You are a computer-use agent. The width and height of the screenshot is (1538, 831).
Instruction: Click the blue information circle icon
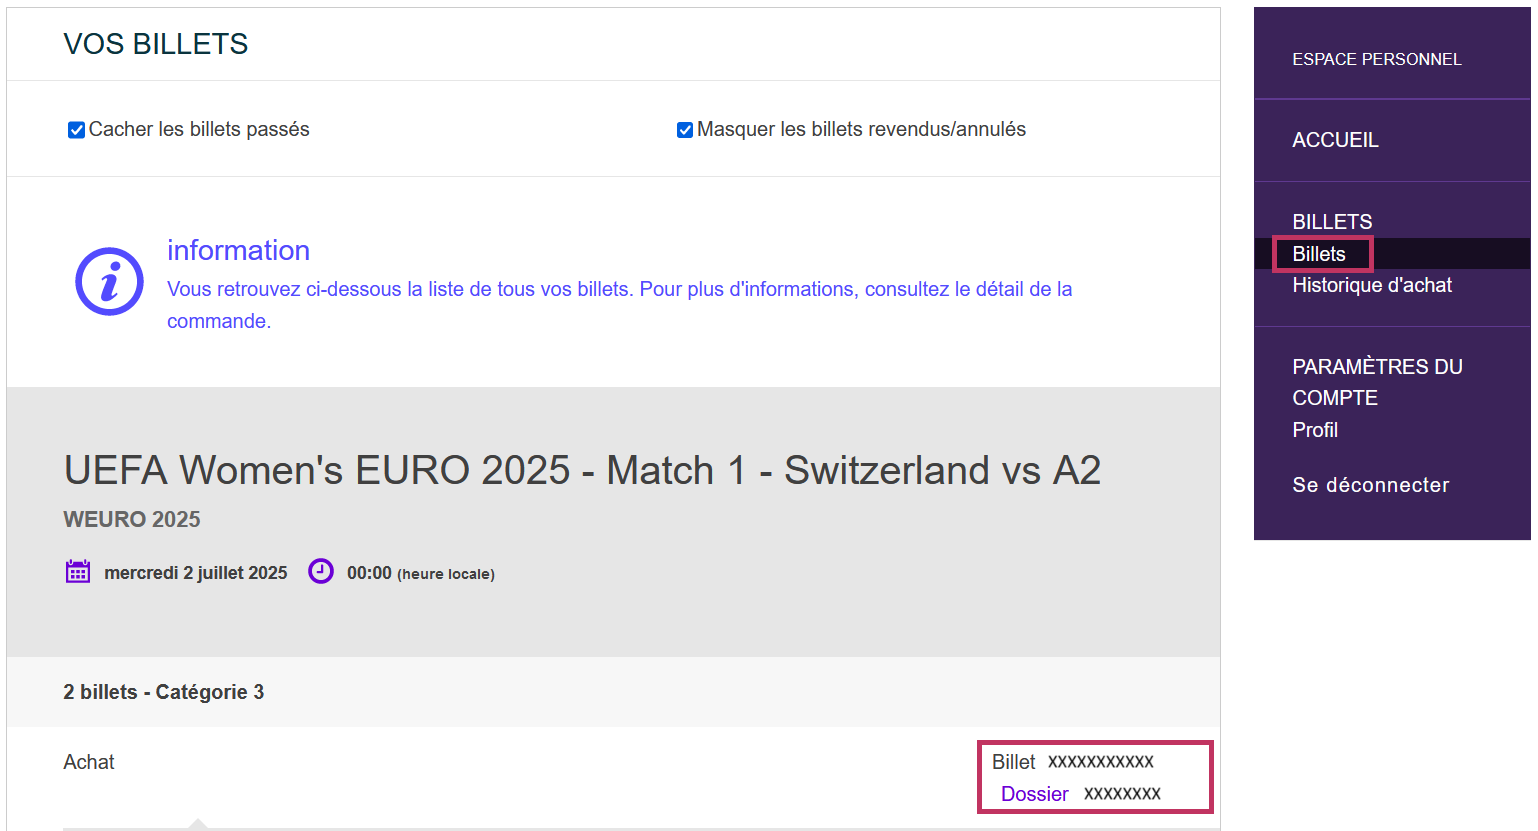110,281
